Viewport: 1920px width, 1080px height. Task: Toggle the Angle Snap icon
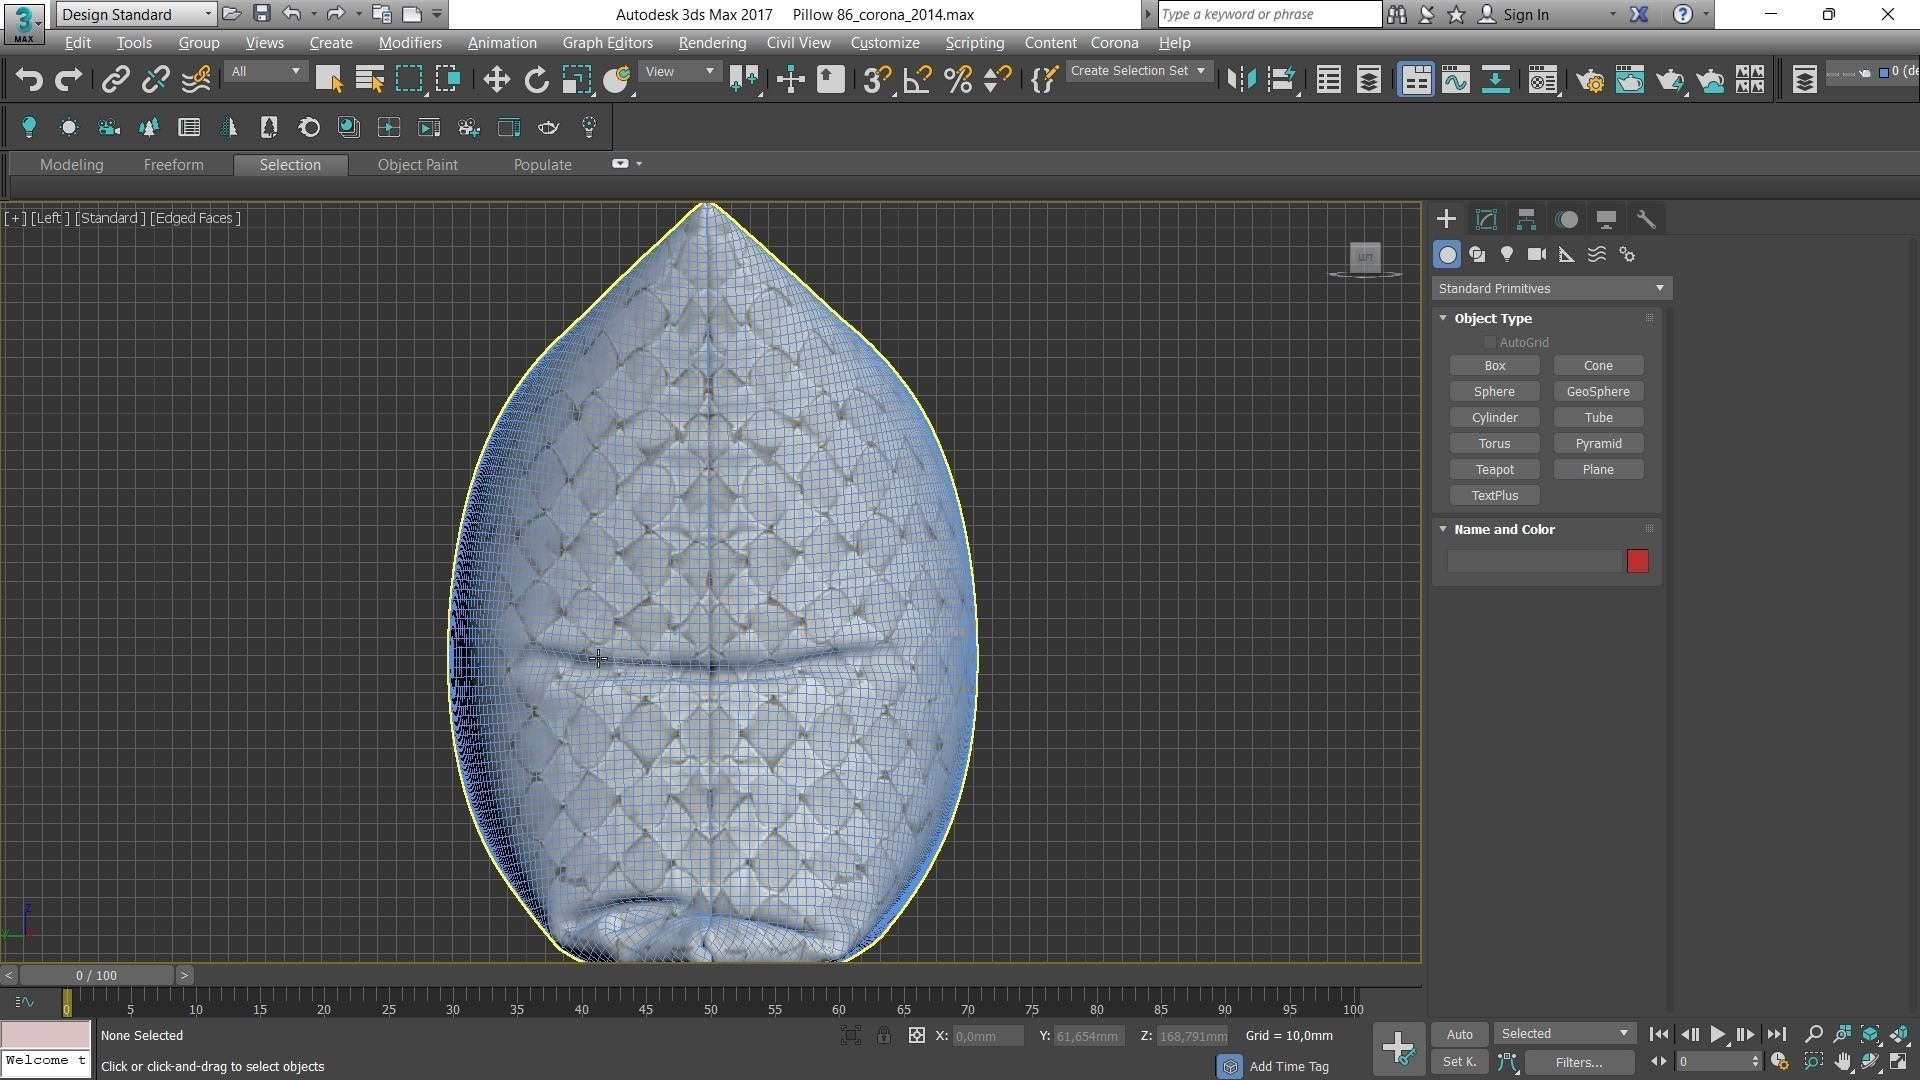[x=917, y=80]
